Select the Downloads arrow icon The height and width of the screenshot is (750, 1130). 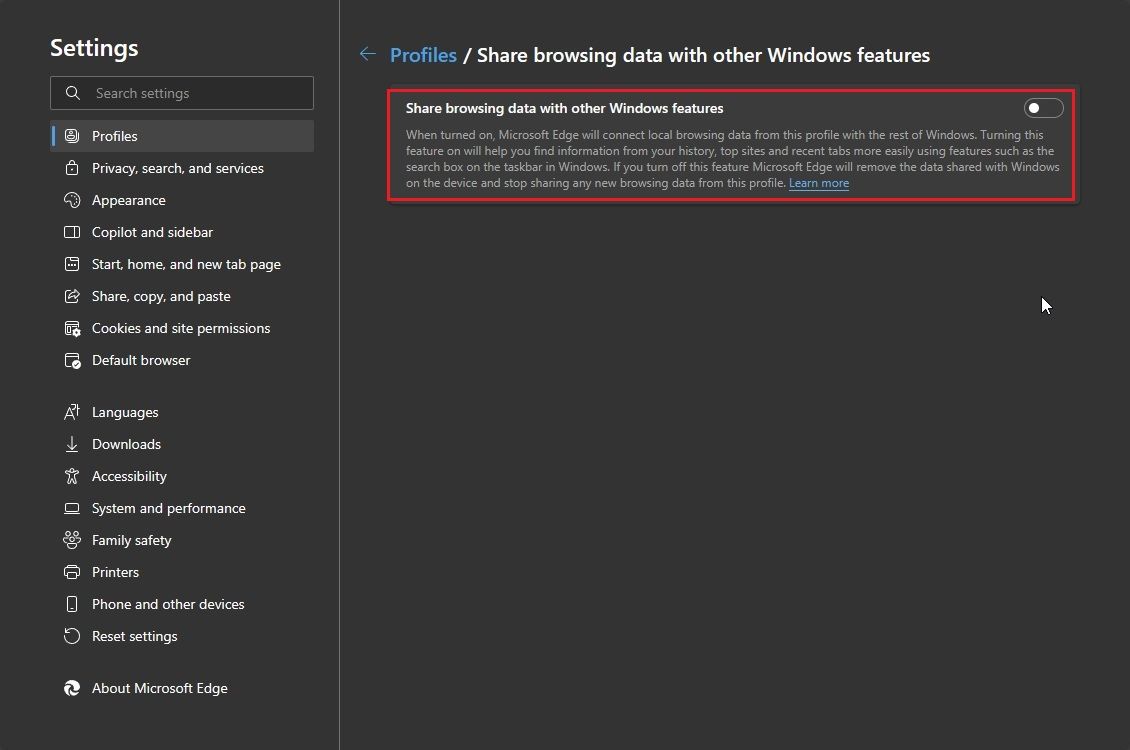point(71,444)
